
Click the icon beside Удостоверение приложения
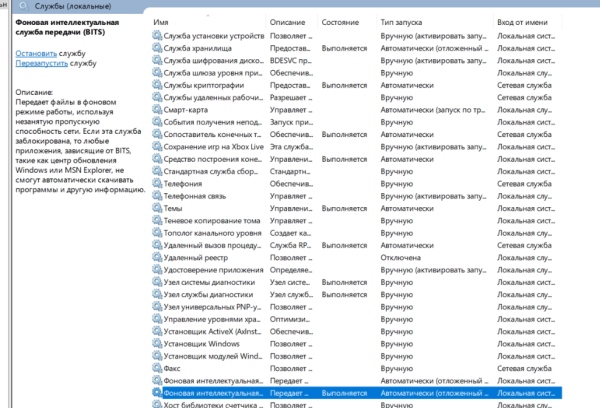pyautogui.click(x=157, y=270)
